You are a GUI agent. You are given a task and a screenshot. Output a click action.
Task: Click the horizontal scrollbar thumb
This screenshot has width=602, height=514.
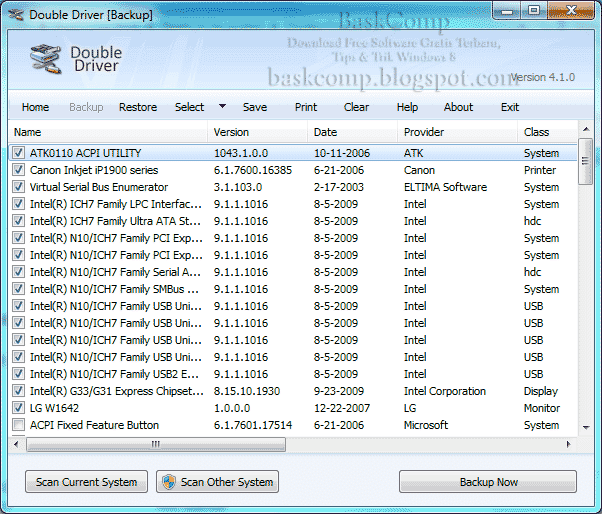[156, 444]
